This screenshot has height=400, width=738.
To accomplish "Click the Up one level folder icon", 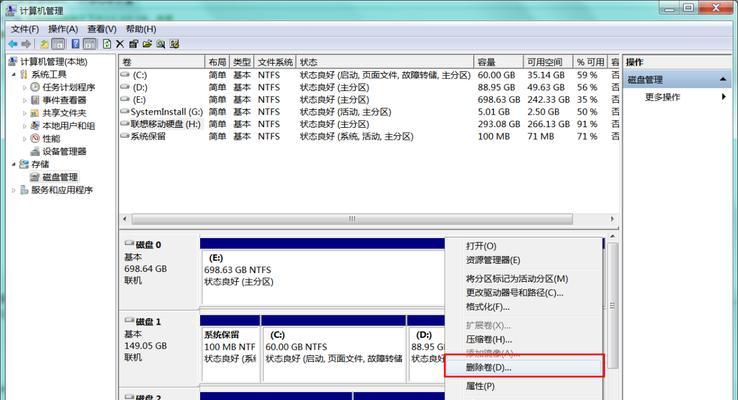I will (x=44, y=44).
